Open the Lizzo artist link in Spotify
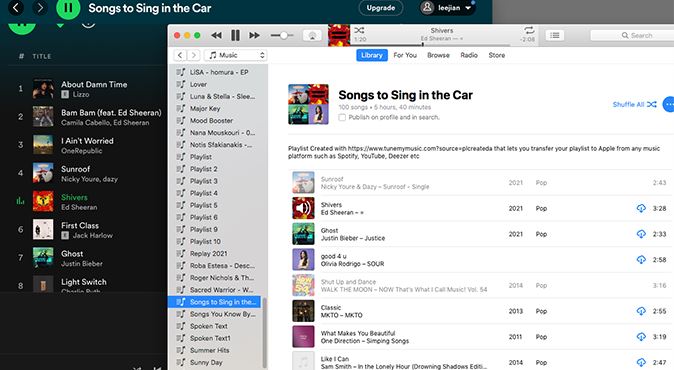This screenshot has height=370, width=674. 81,94
